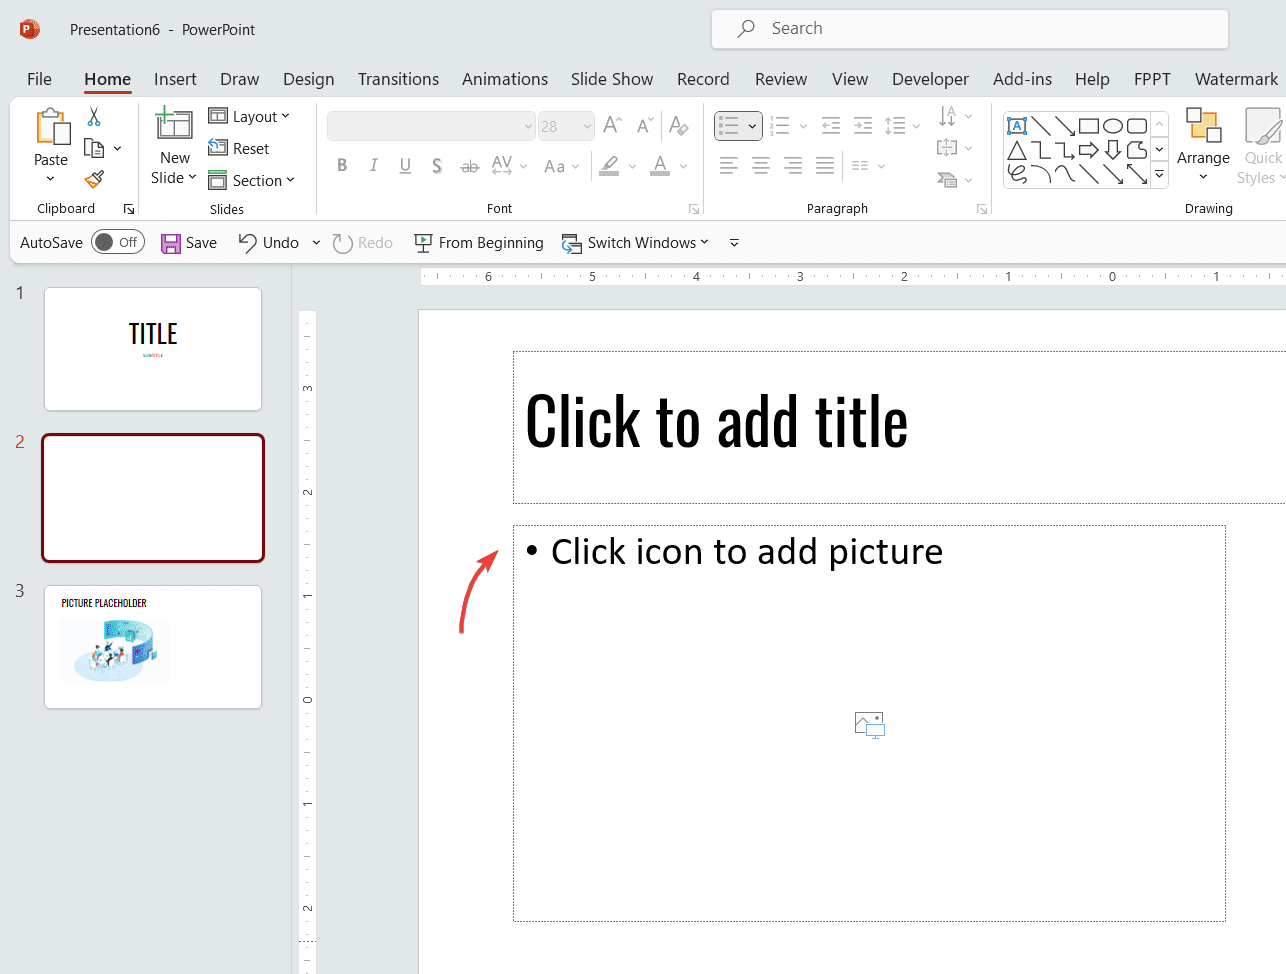The height and width of the screenshot is (974, 1286).
Task: Click the picture placeholder icon on the slide
Action: pos(868,724)
